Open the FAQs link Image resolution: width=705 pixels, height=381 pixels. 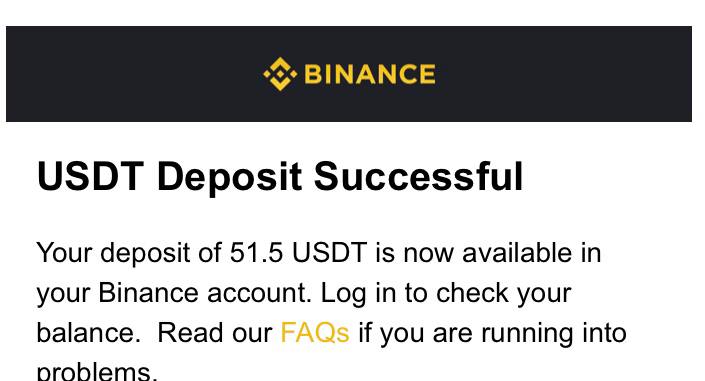click(315, 333)
